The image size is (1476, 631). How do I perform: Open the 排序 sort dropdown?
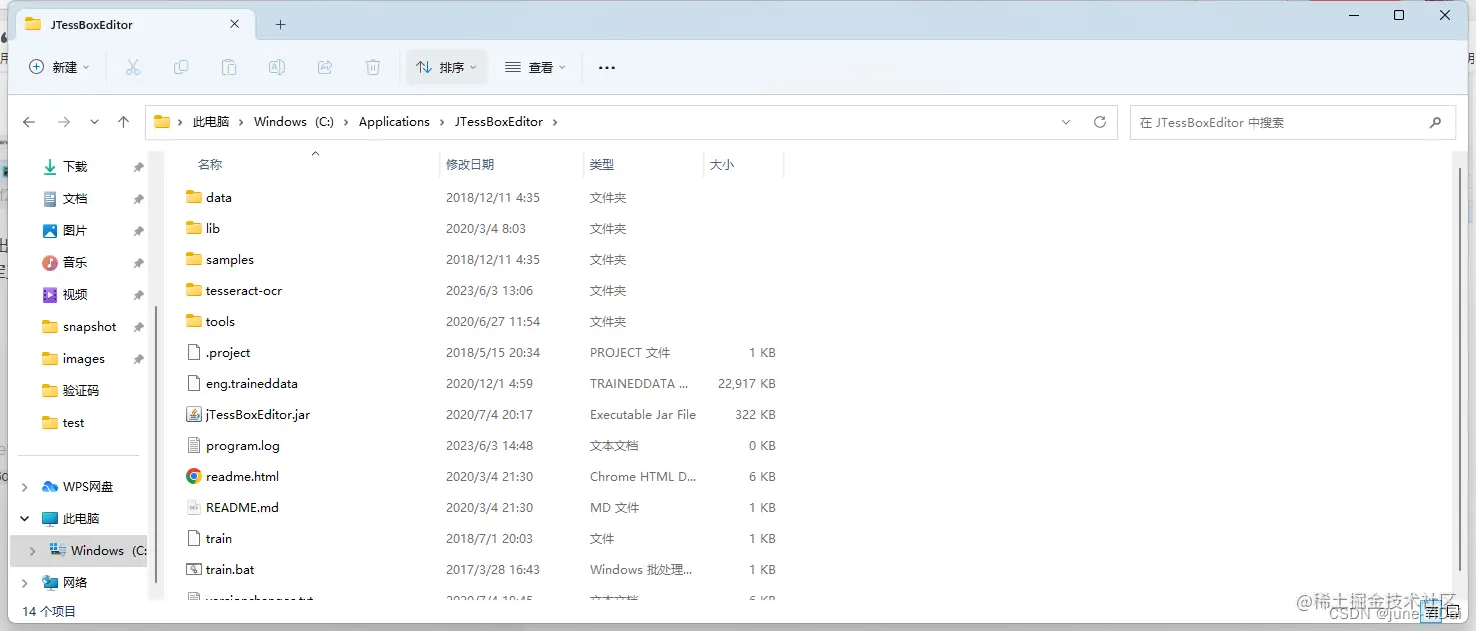[446, 67]
